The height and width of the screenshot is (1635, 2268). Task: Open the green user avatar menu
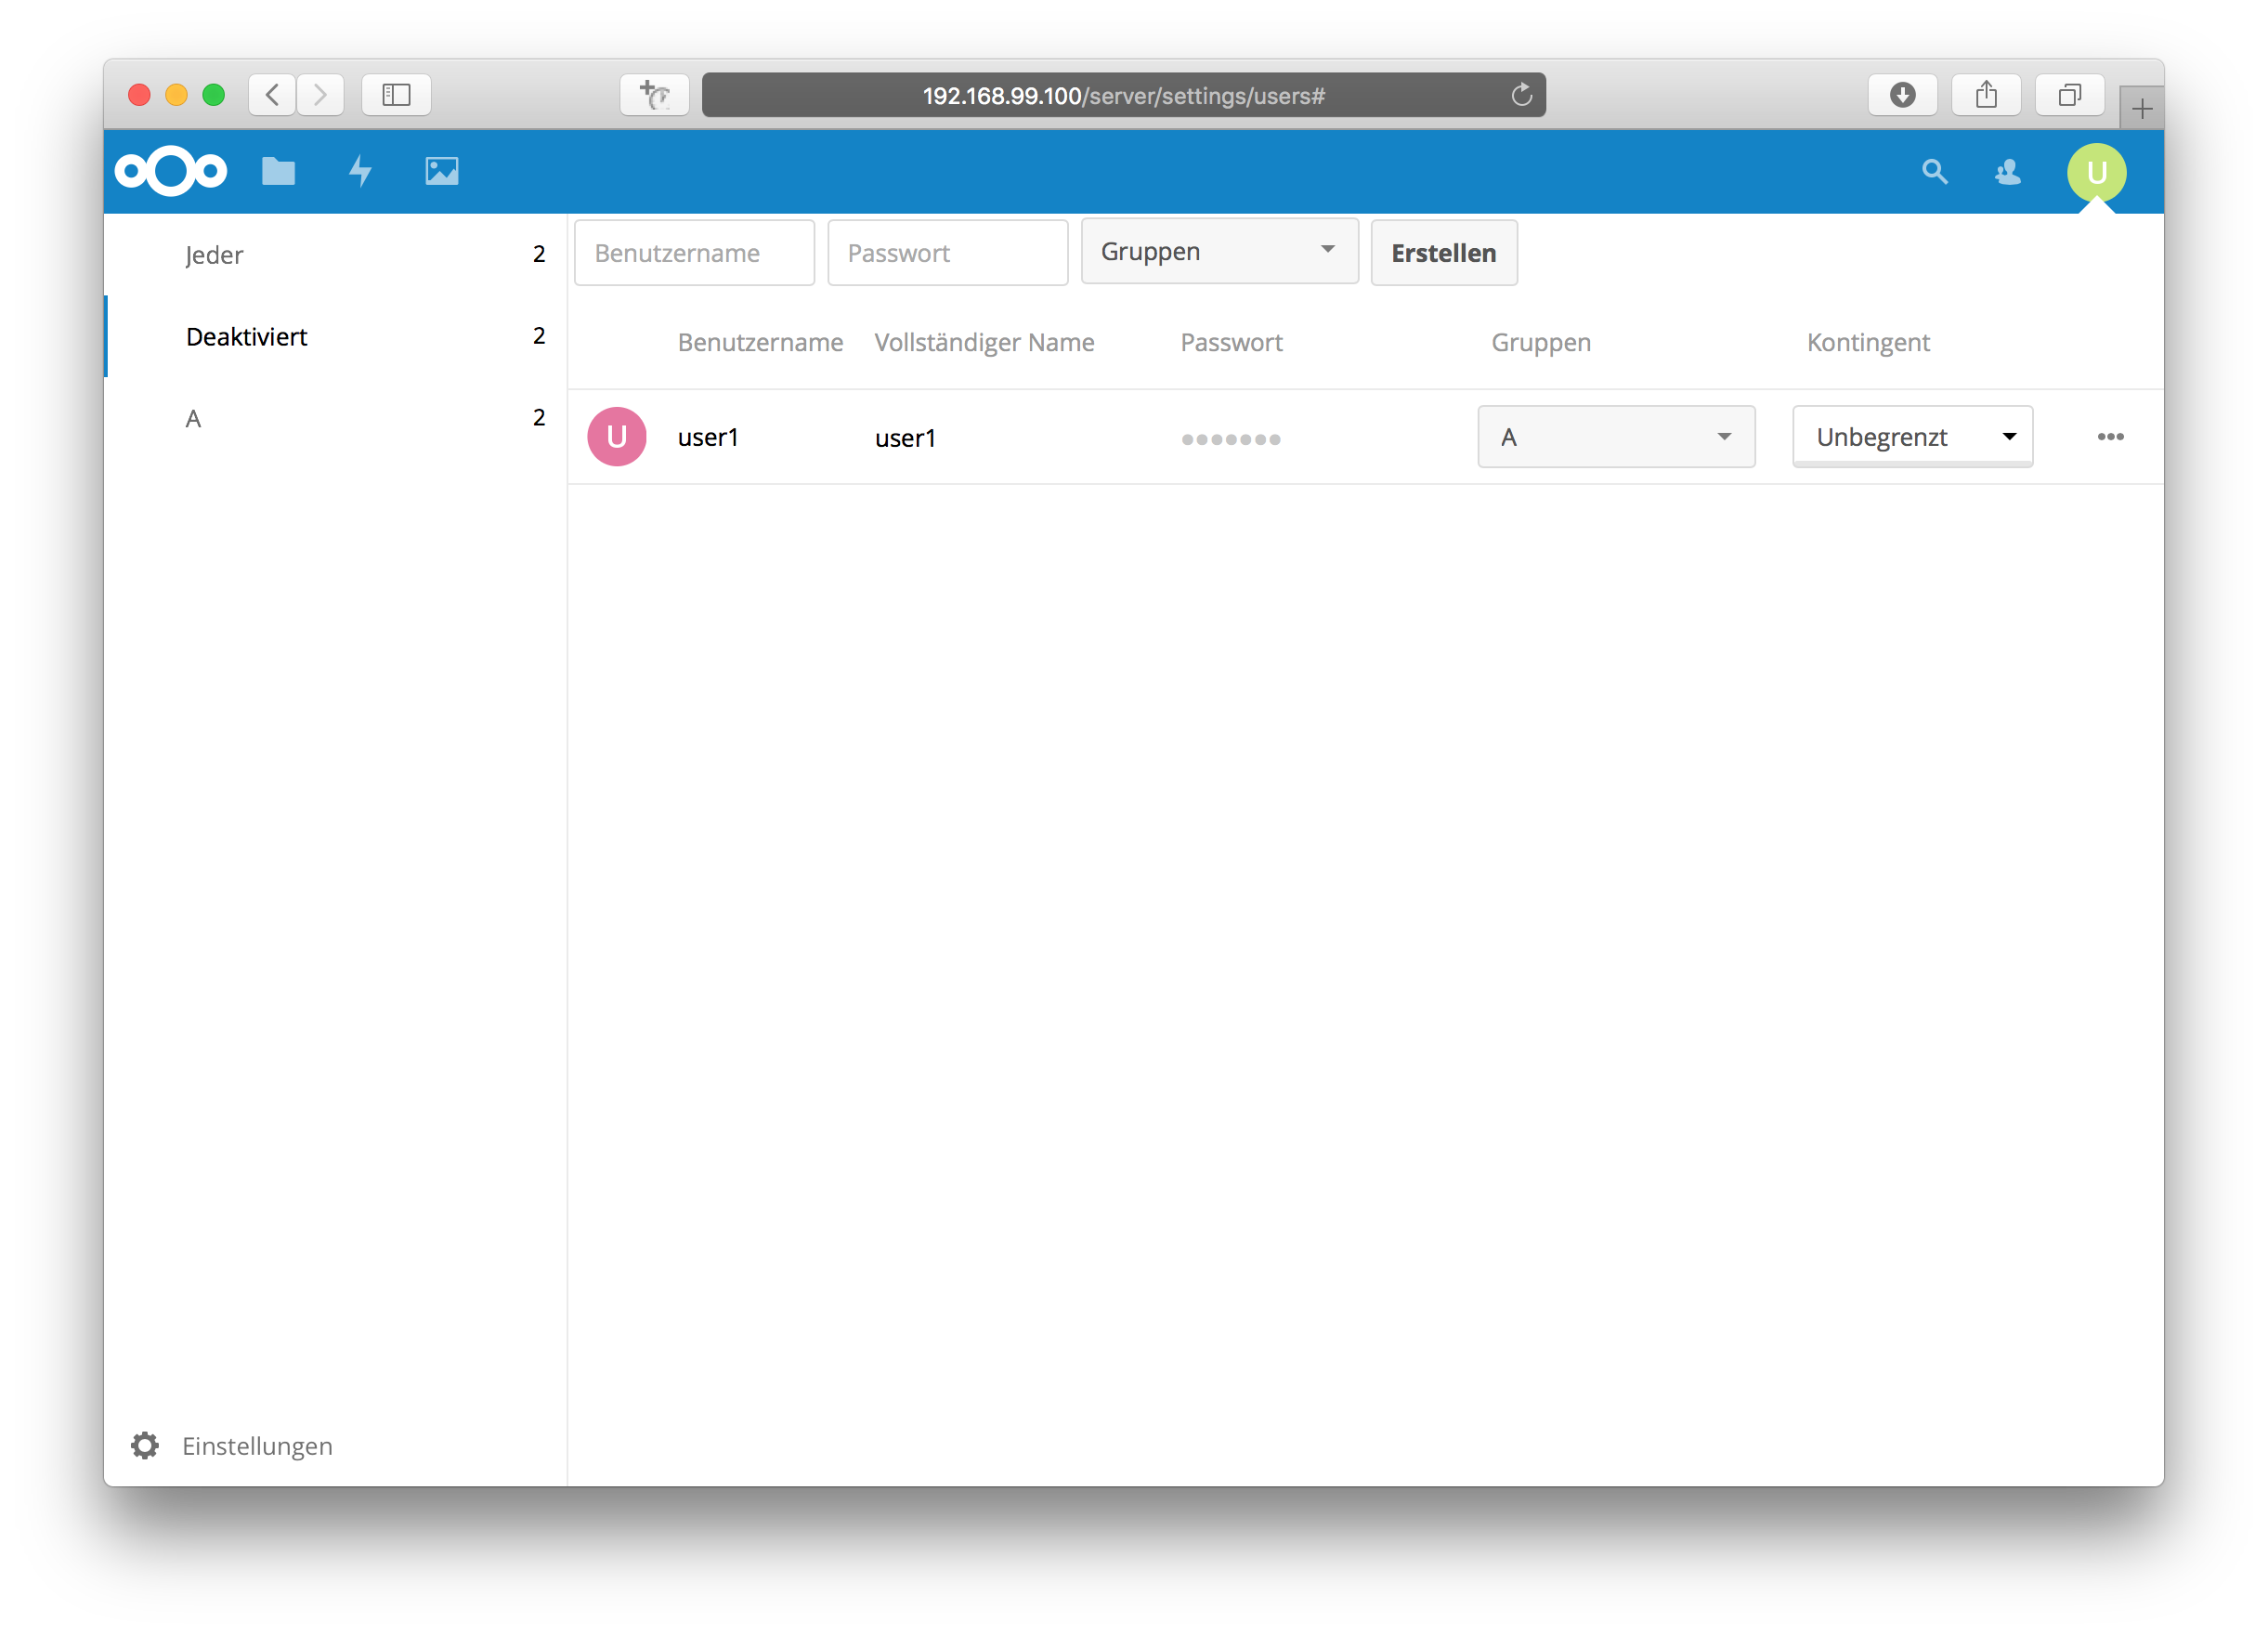point(2096,172)
